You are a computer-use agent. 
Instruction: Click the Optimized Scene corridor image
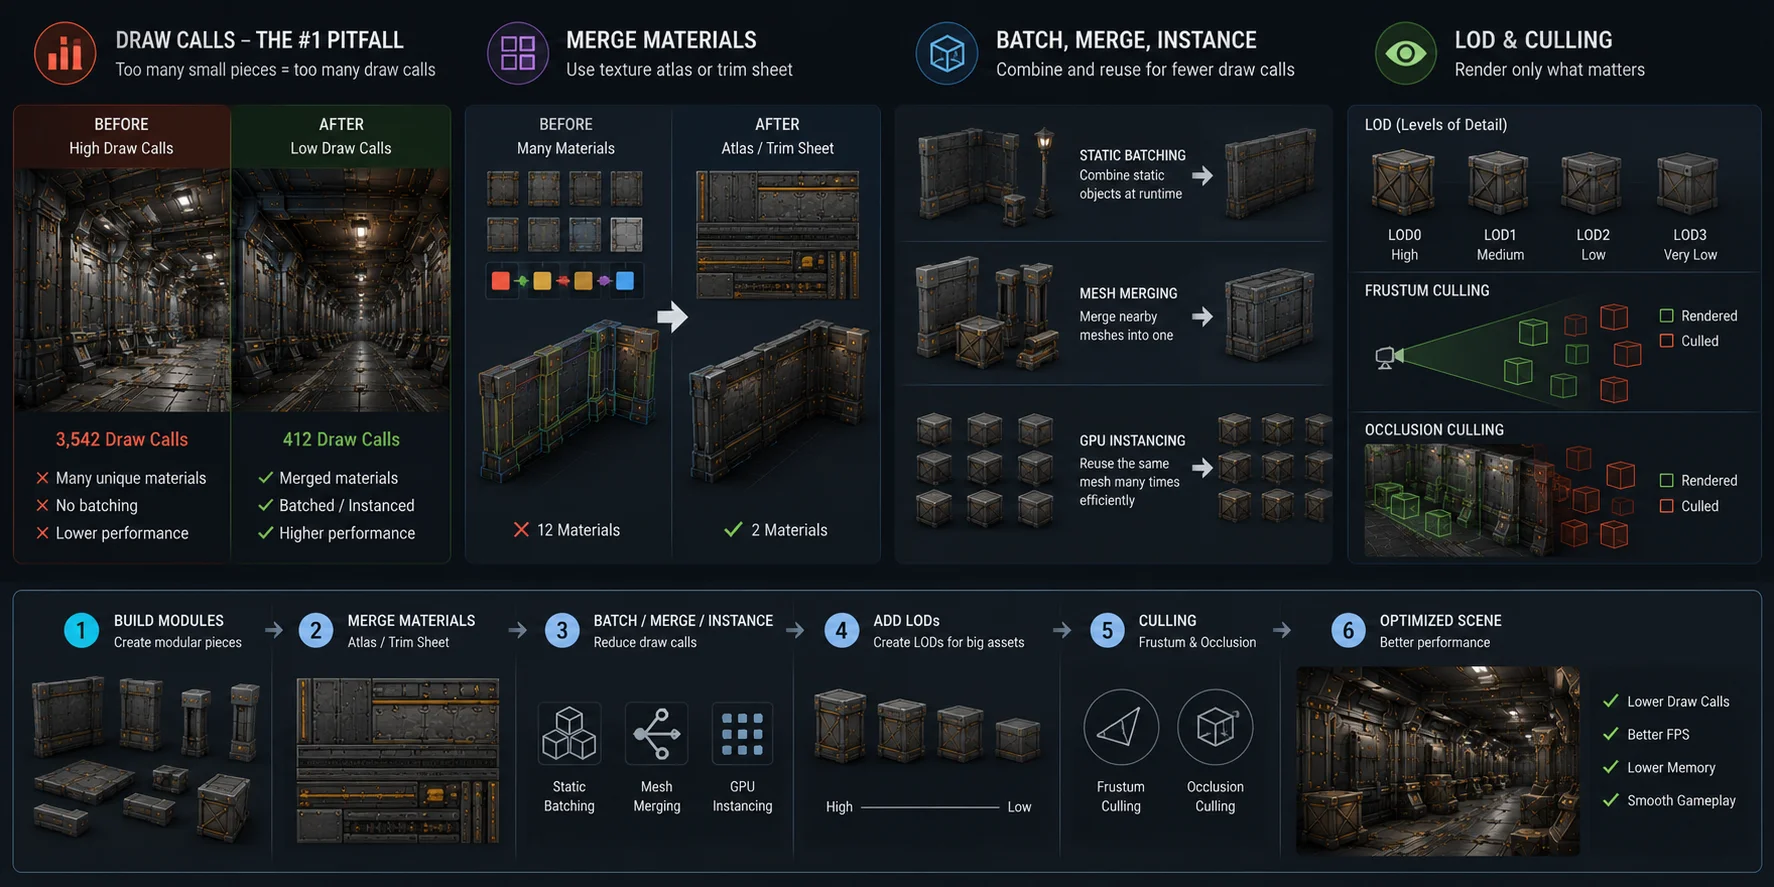point(1438,761)
